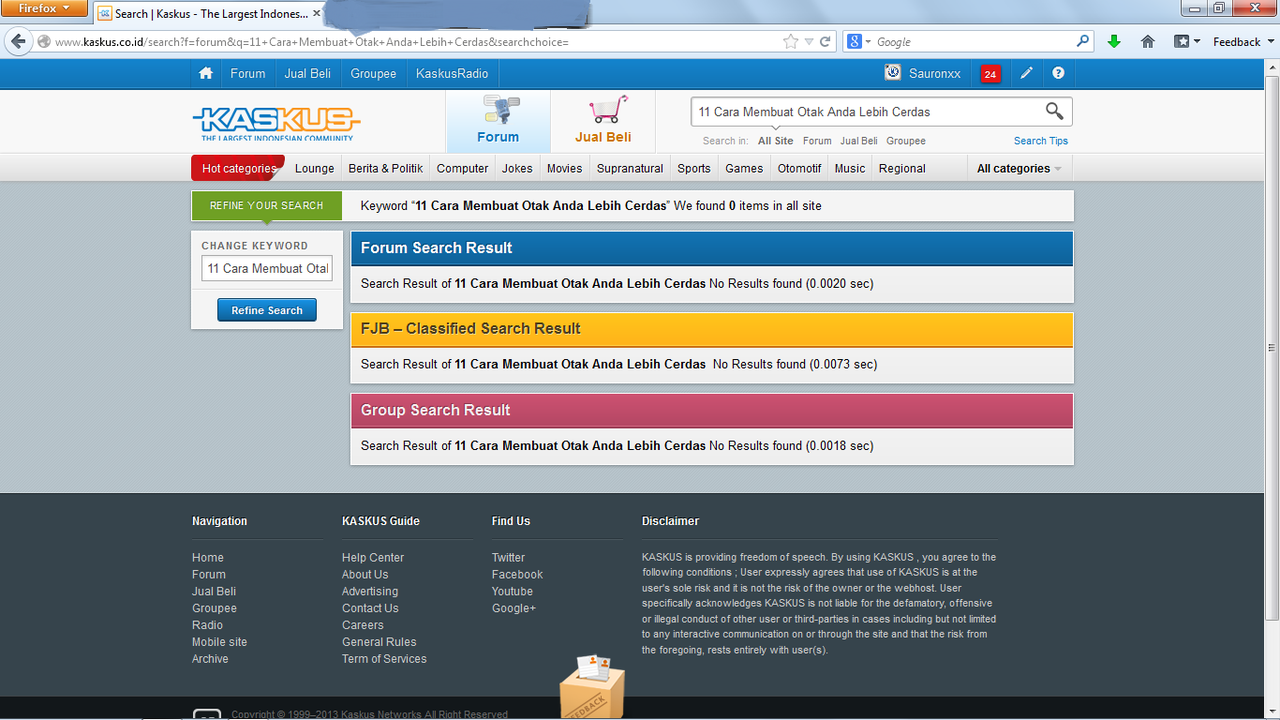The height and width of the screenshot is (720, 1280).
Task: Open the Careers footer link
Action: point(362,625)
